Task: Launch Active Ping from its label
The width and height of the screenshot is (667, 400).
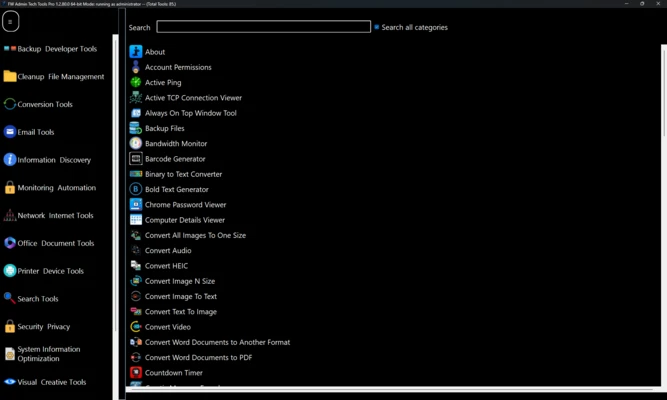Action: tap(163, 83)
